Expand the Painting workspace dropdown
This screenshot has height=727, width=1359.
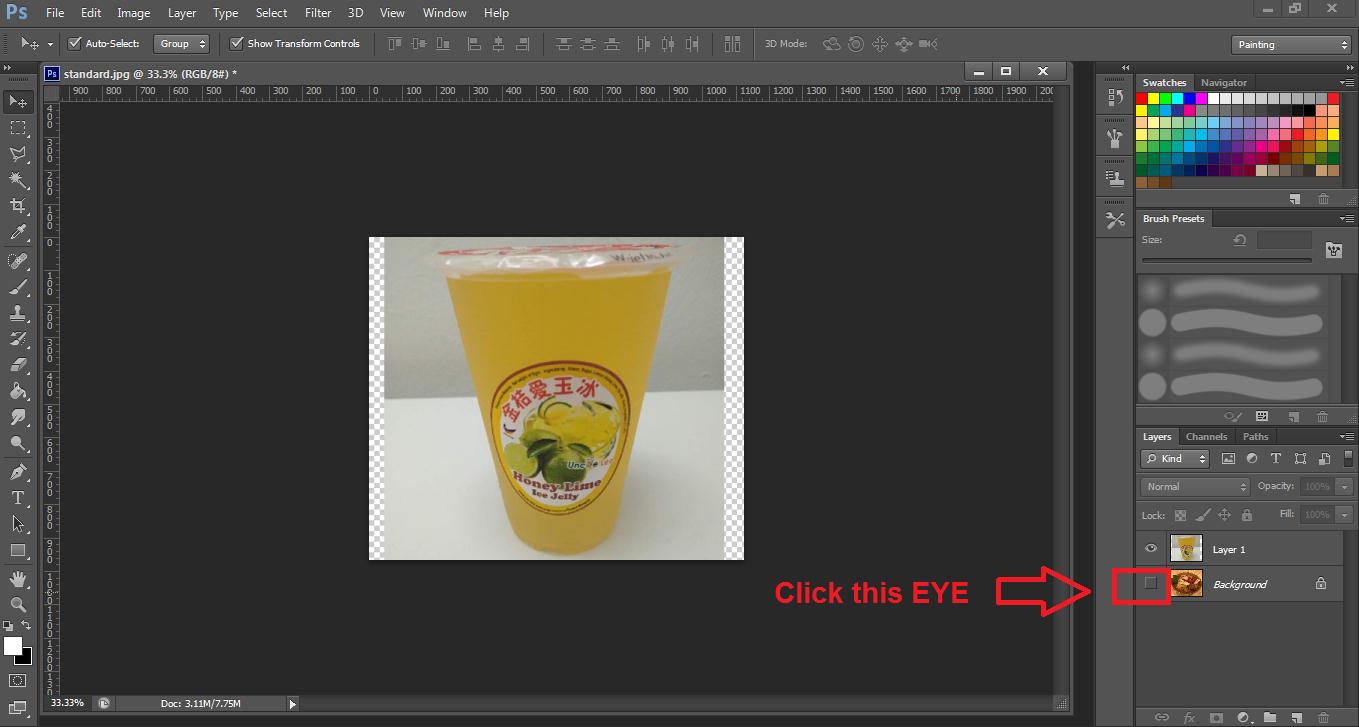pos(1291,45)
